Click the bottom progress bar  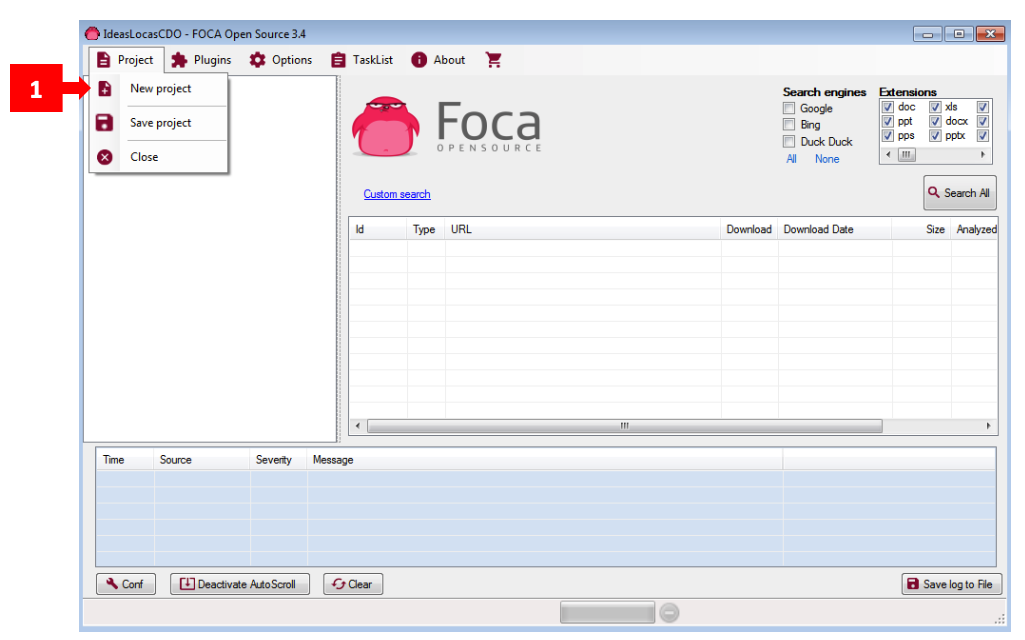pos(607,613)
